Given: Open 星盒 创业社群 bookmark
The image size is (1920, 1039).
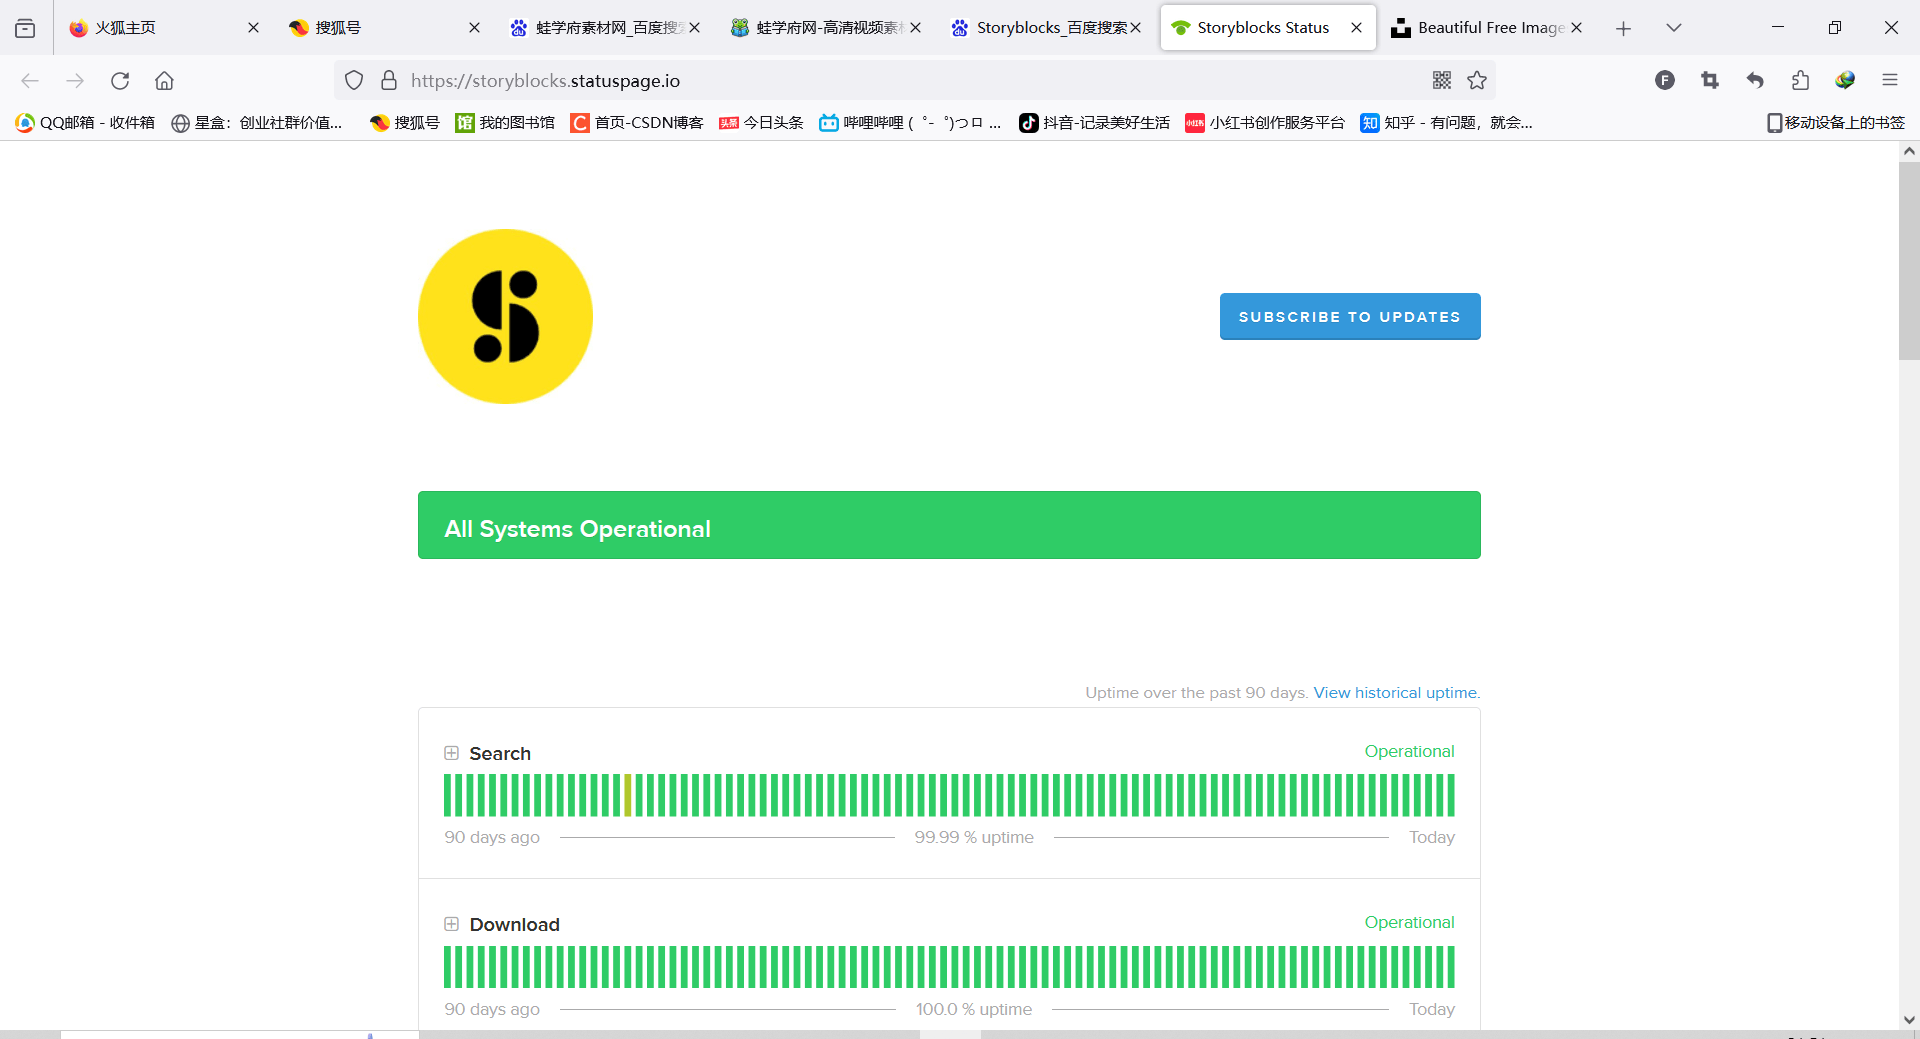Looking at the screenshot, I should click(257, 123).
